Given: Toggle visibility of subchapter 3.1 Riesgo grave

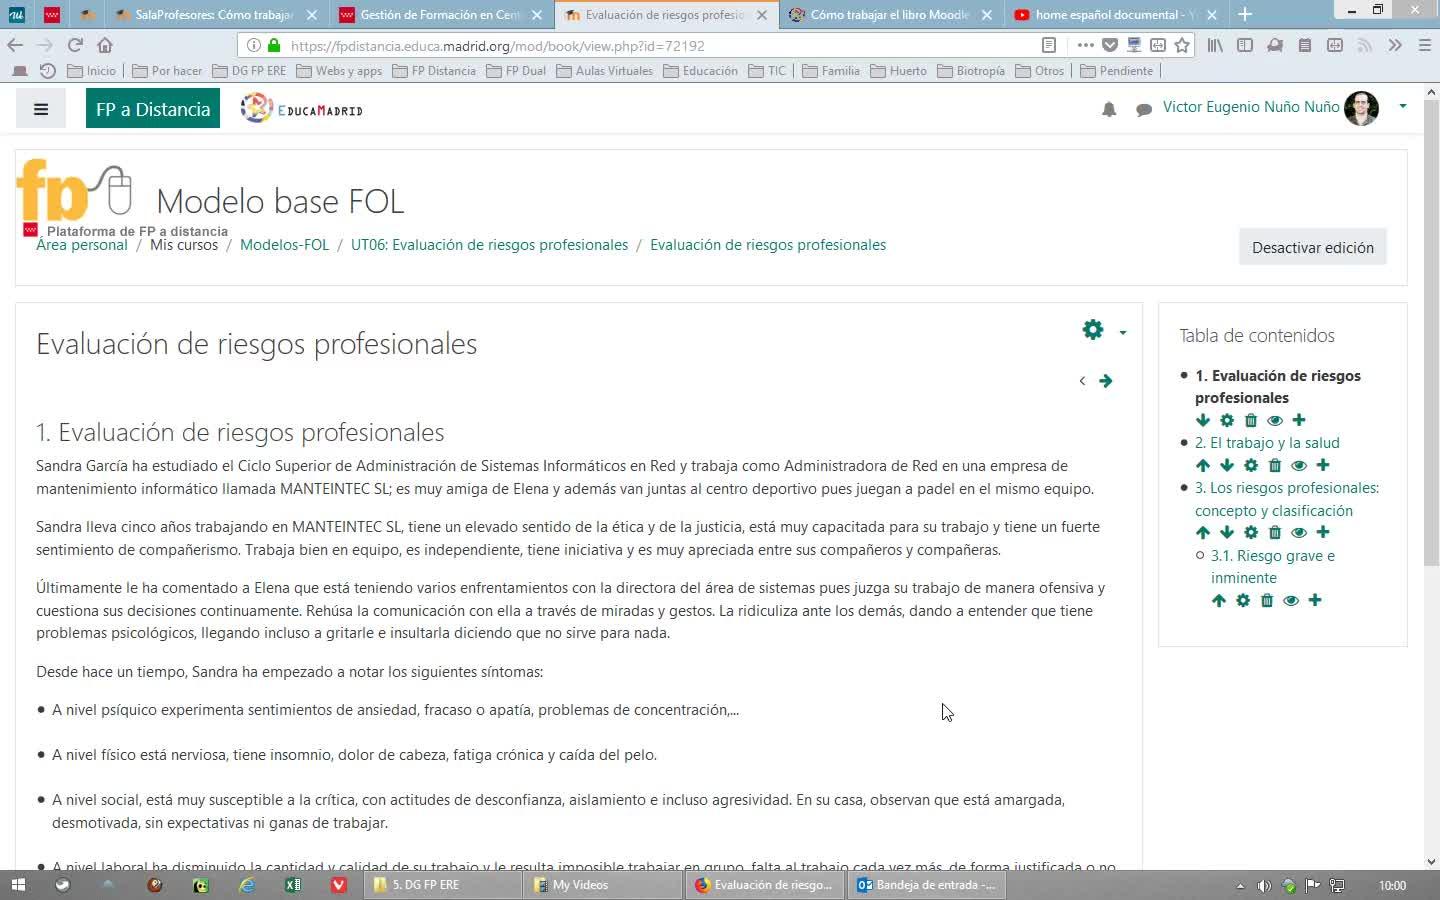Looking at the screenshot, I should [x=1291, y=600].
